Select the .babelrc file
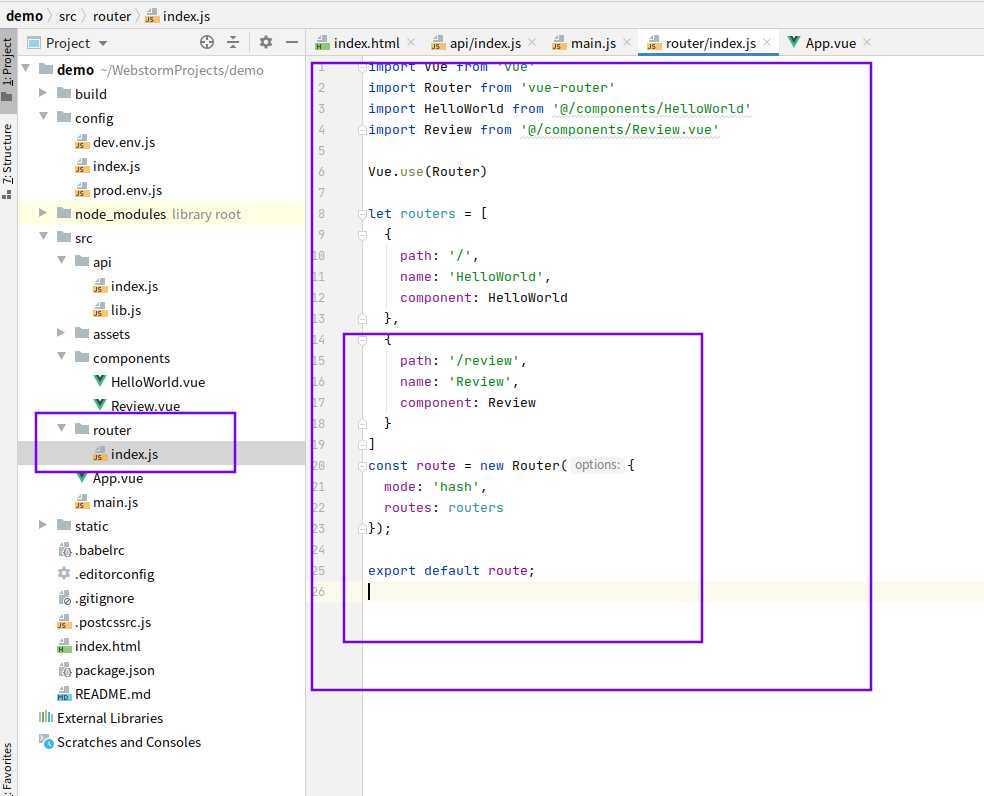This screenshot has width=984, height=796. click(99, 551)
